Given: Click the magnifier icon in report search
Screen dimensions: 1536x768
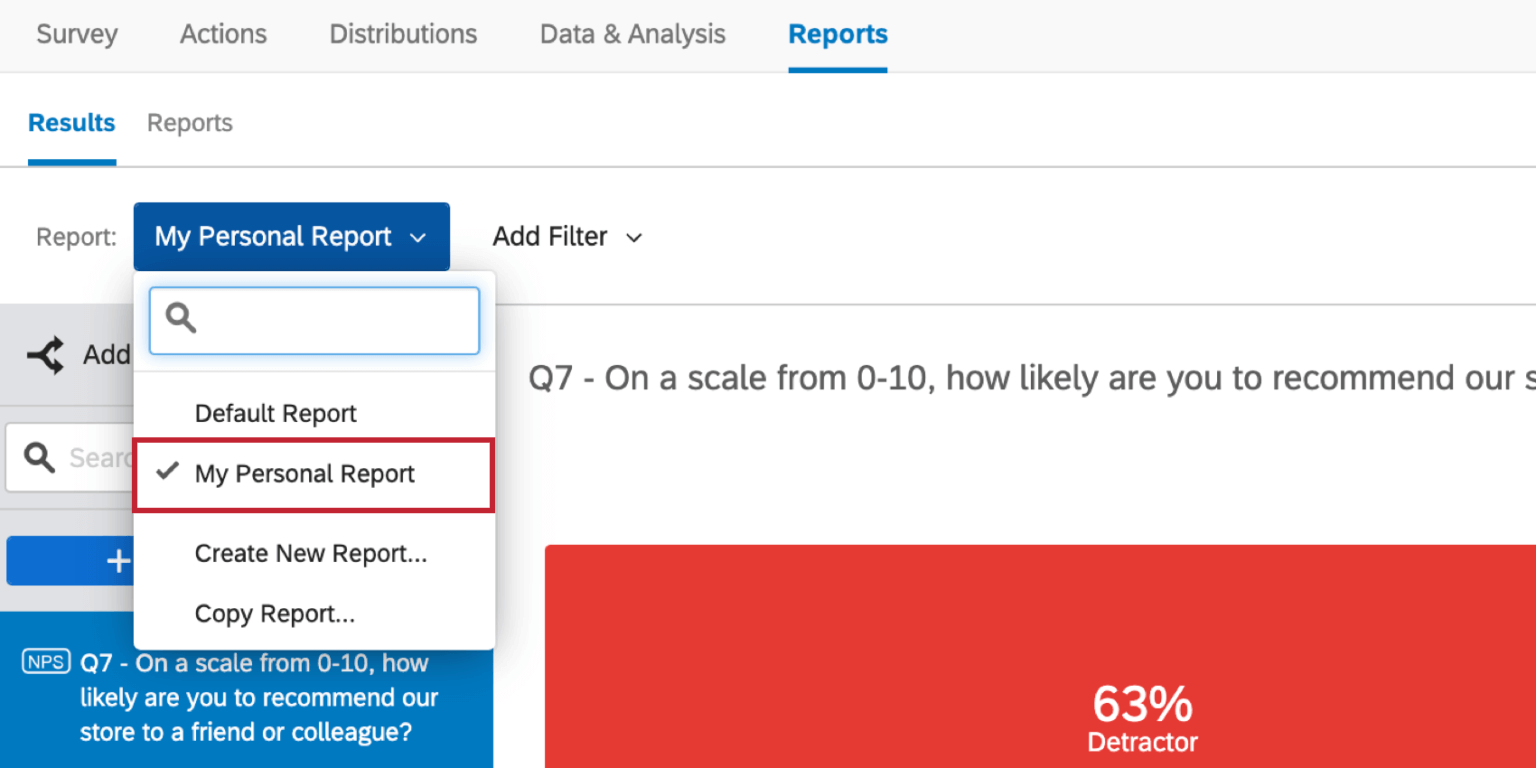Looking at the screenshot, I should tap(180, 318).
